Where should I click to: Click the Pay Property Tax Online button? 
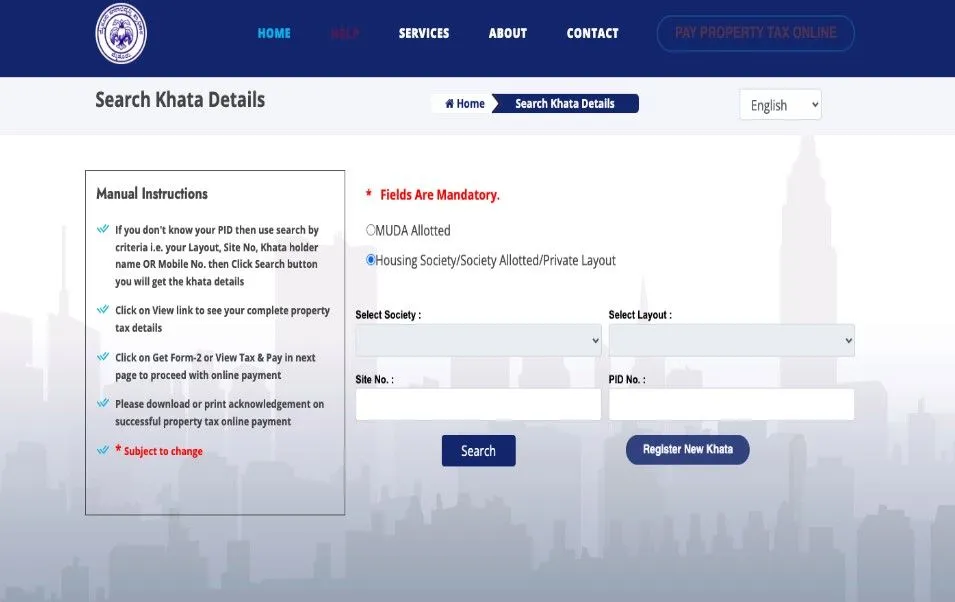click(755, 33)
